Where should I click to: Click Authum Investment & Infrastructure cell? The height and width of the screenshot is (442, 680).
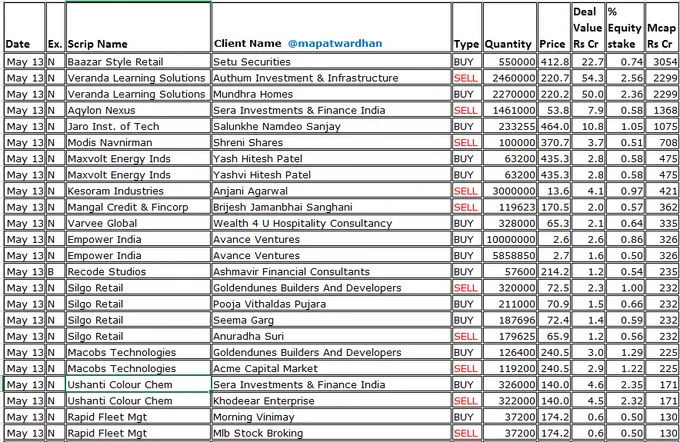332,78
